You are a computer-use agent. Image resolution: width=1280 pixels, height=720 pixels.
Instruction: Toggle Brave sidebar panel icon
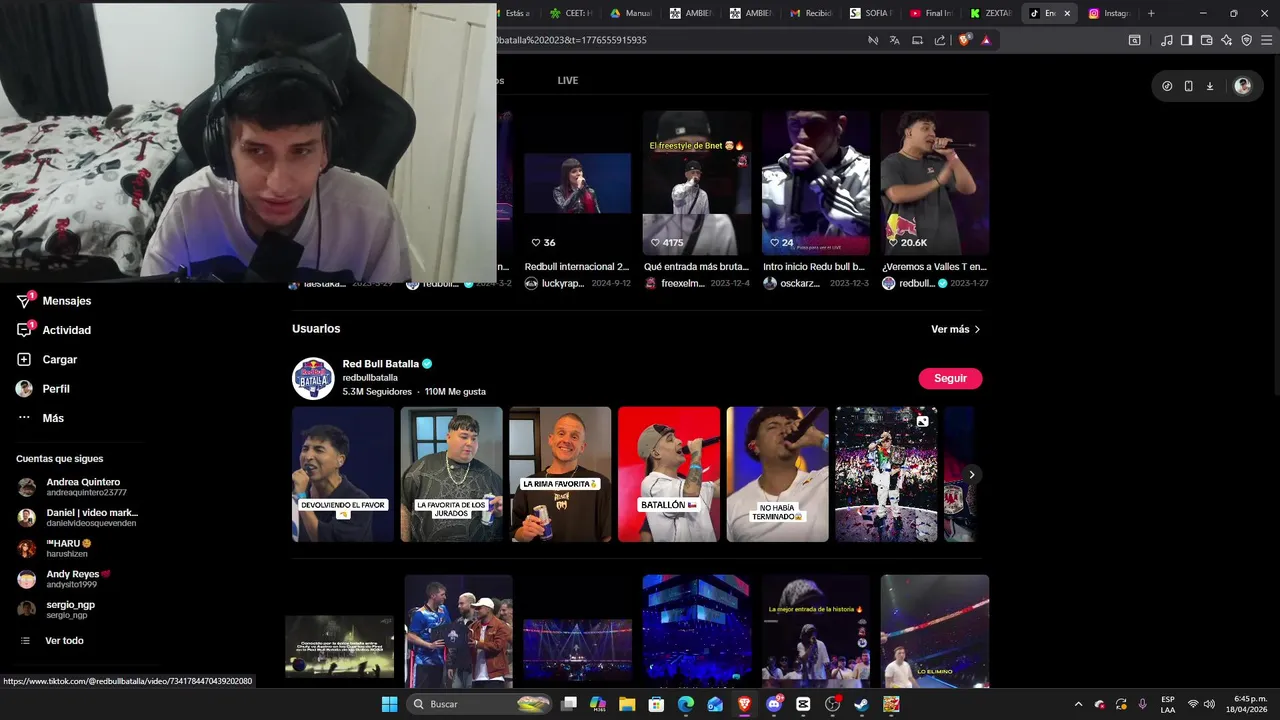(1187, 40)
